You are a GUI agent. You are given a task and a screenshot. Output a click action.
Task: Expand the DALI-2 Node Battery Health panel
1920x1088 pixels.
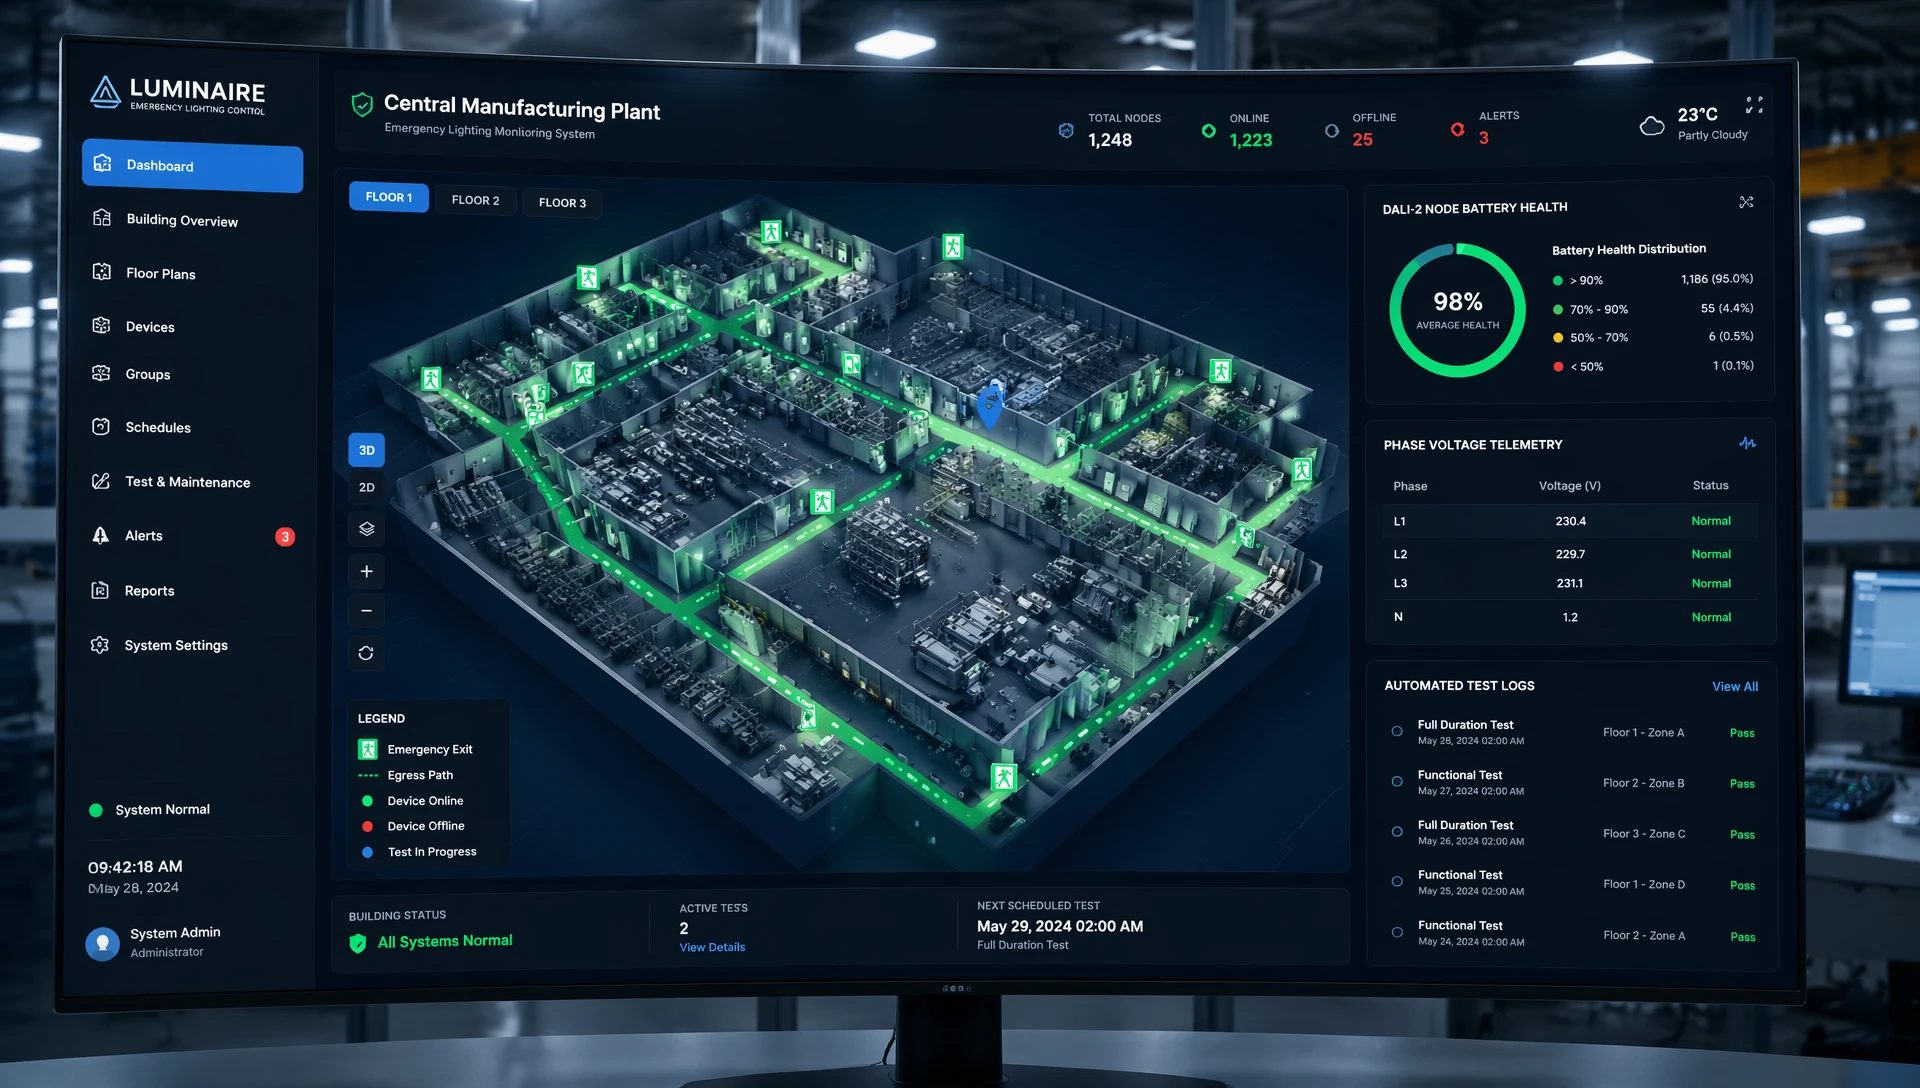pos(1746,202)
